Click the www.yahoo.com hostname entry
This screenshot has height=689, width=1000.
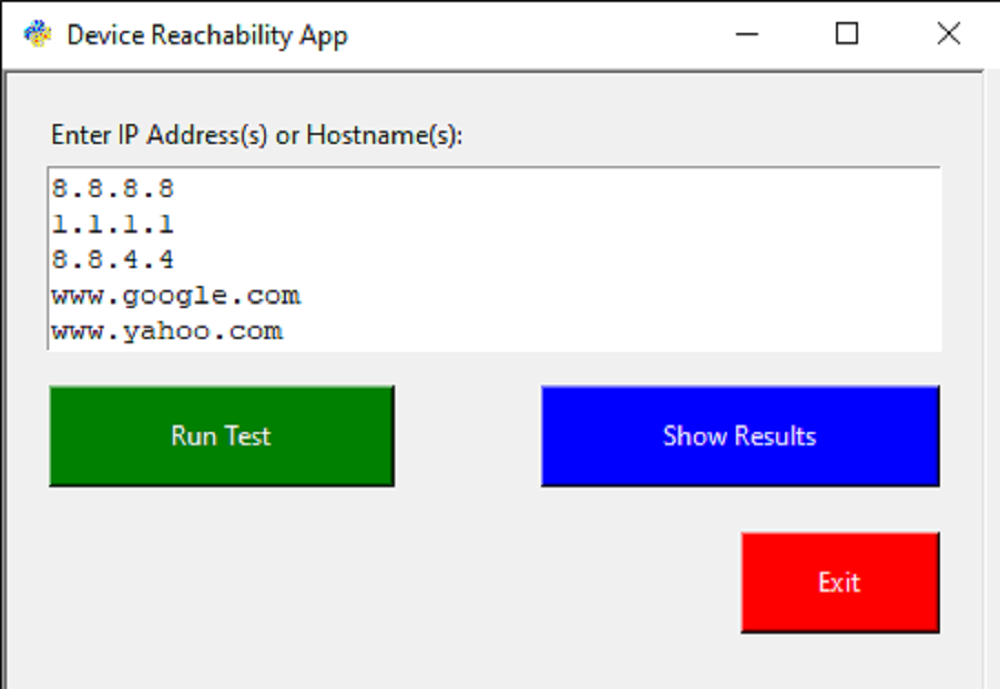pyautogui.click(x=167, y=331)
